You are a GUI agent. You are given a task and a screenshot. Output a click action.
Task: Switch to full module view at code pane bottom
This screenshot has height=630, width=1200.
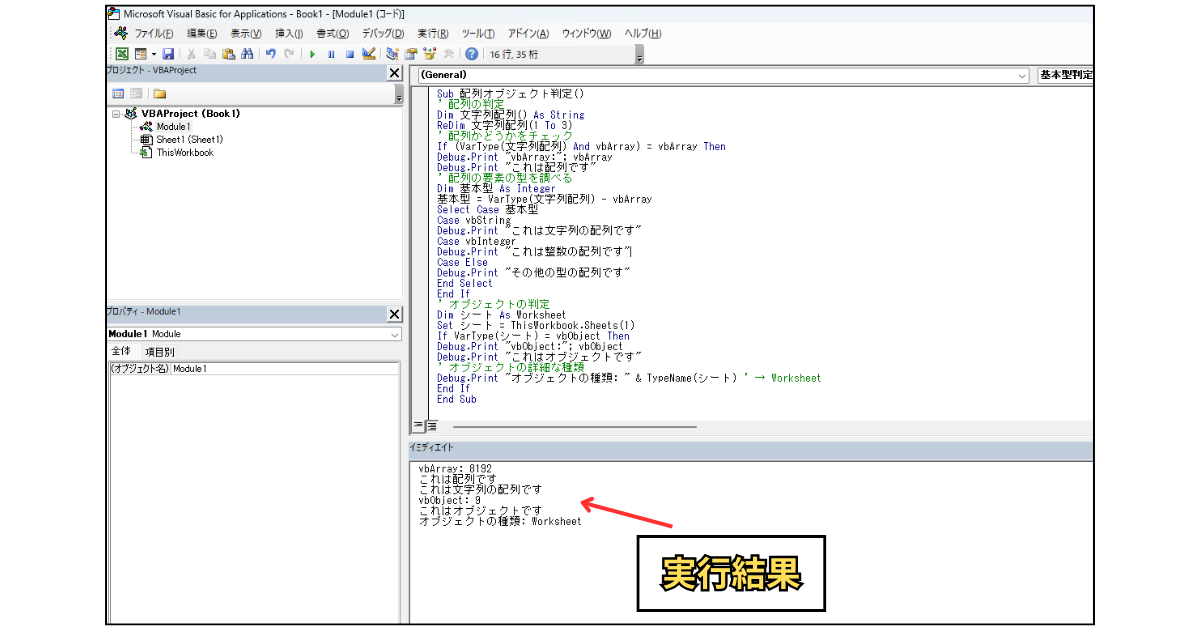point(432,426)
